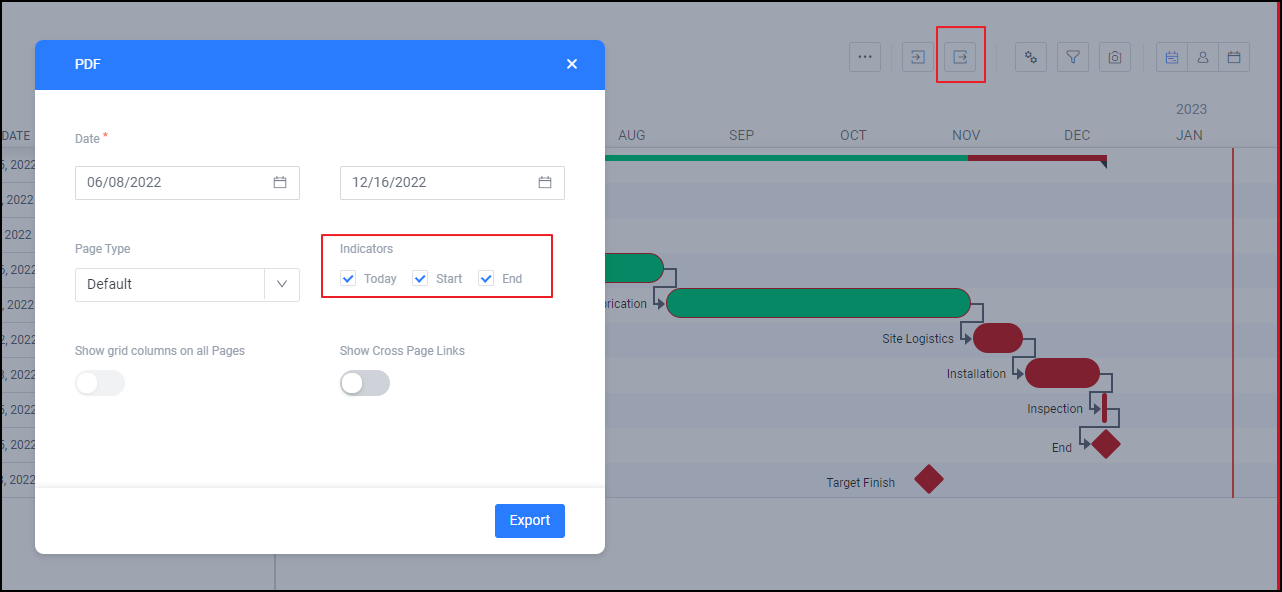
Task: Select the person resource view icon
Action: pyautogui.click(x=1203, y=57)
